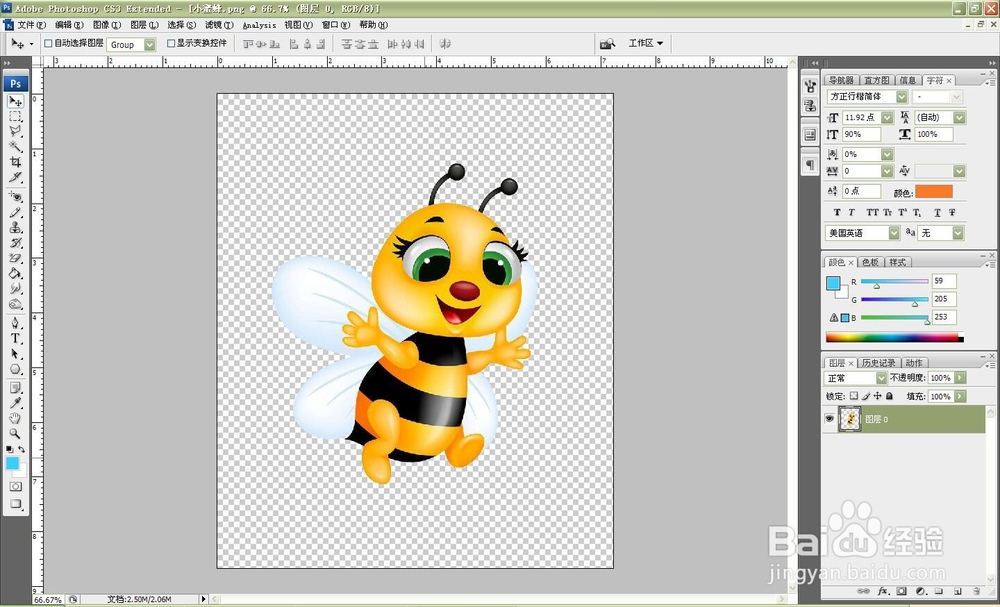
Task: Select the Eyedropper tool
Action: (x=15, y=403)
